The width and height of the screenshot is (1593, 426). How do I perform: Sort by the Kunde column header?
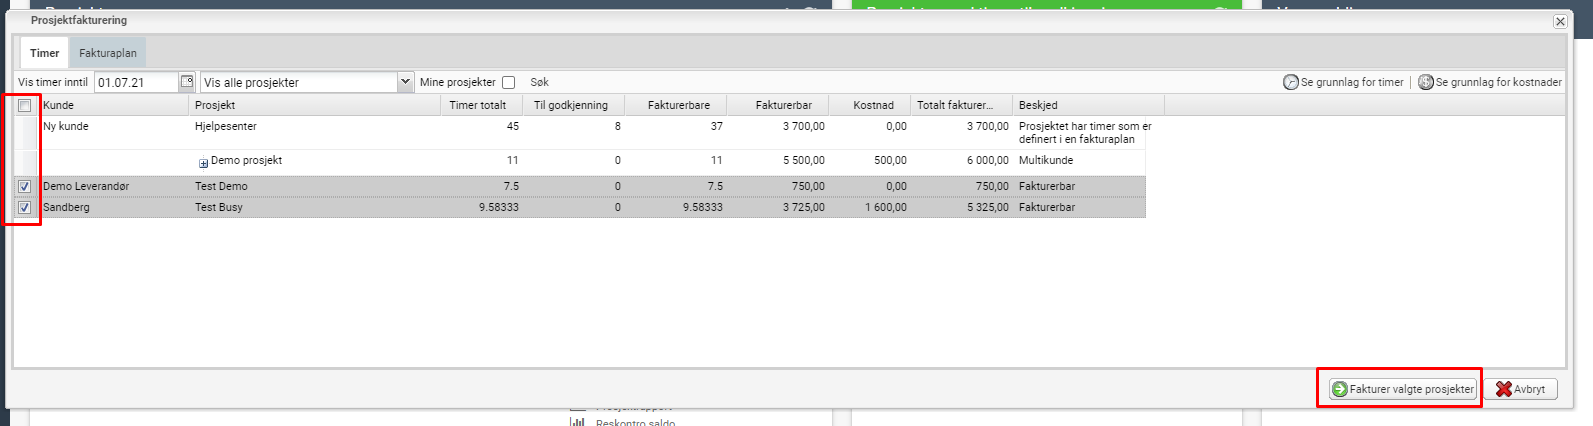112,105
